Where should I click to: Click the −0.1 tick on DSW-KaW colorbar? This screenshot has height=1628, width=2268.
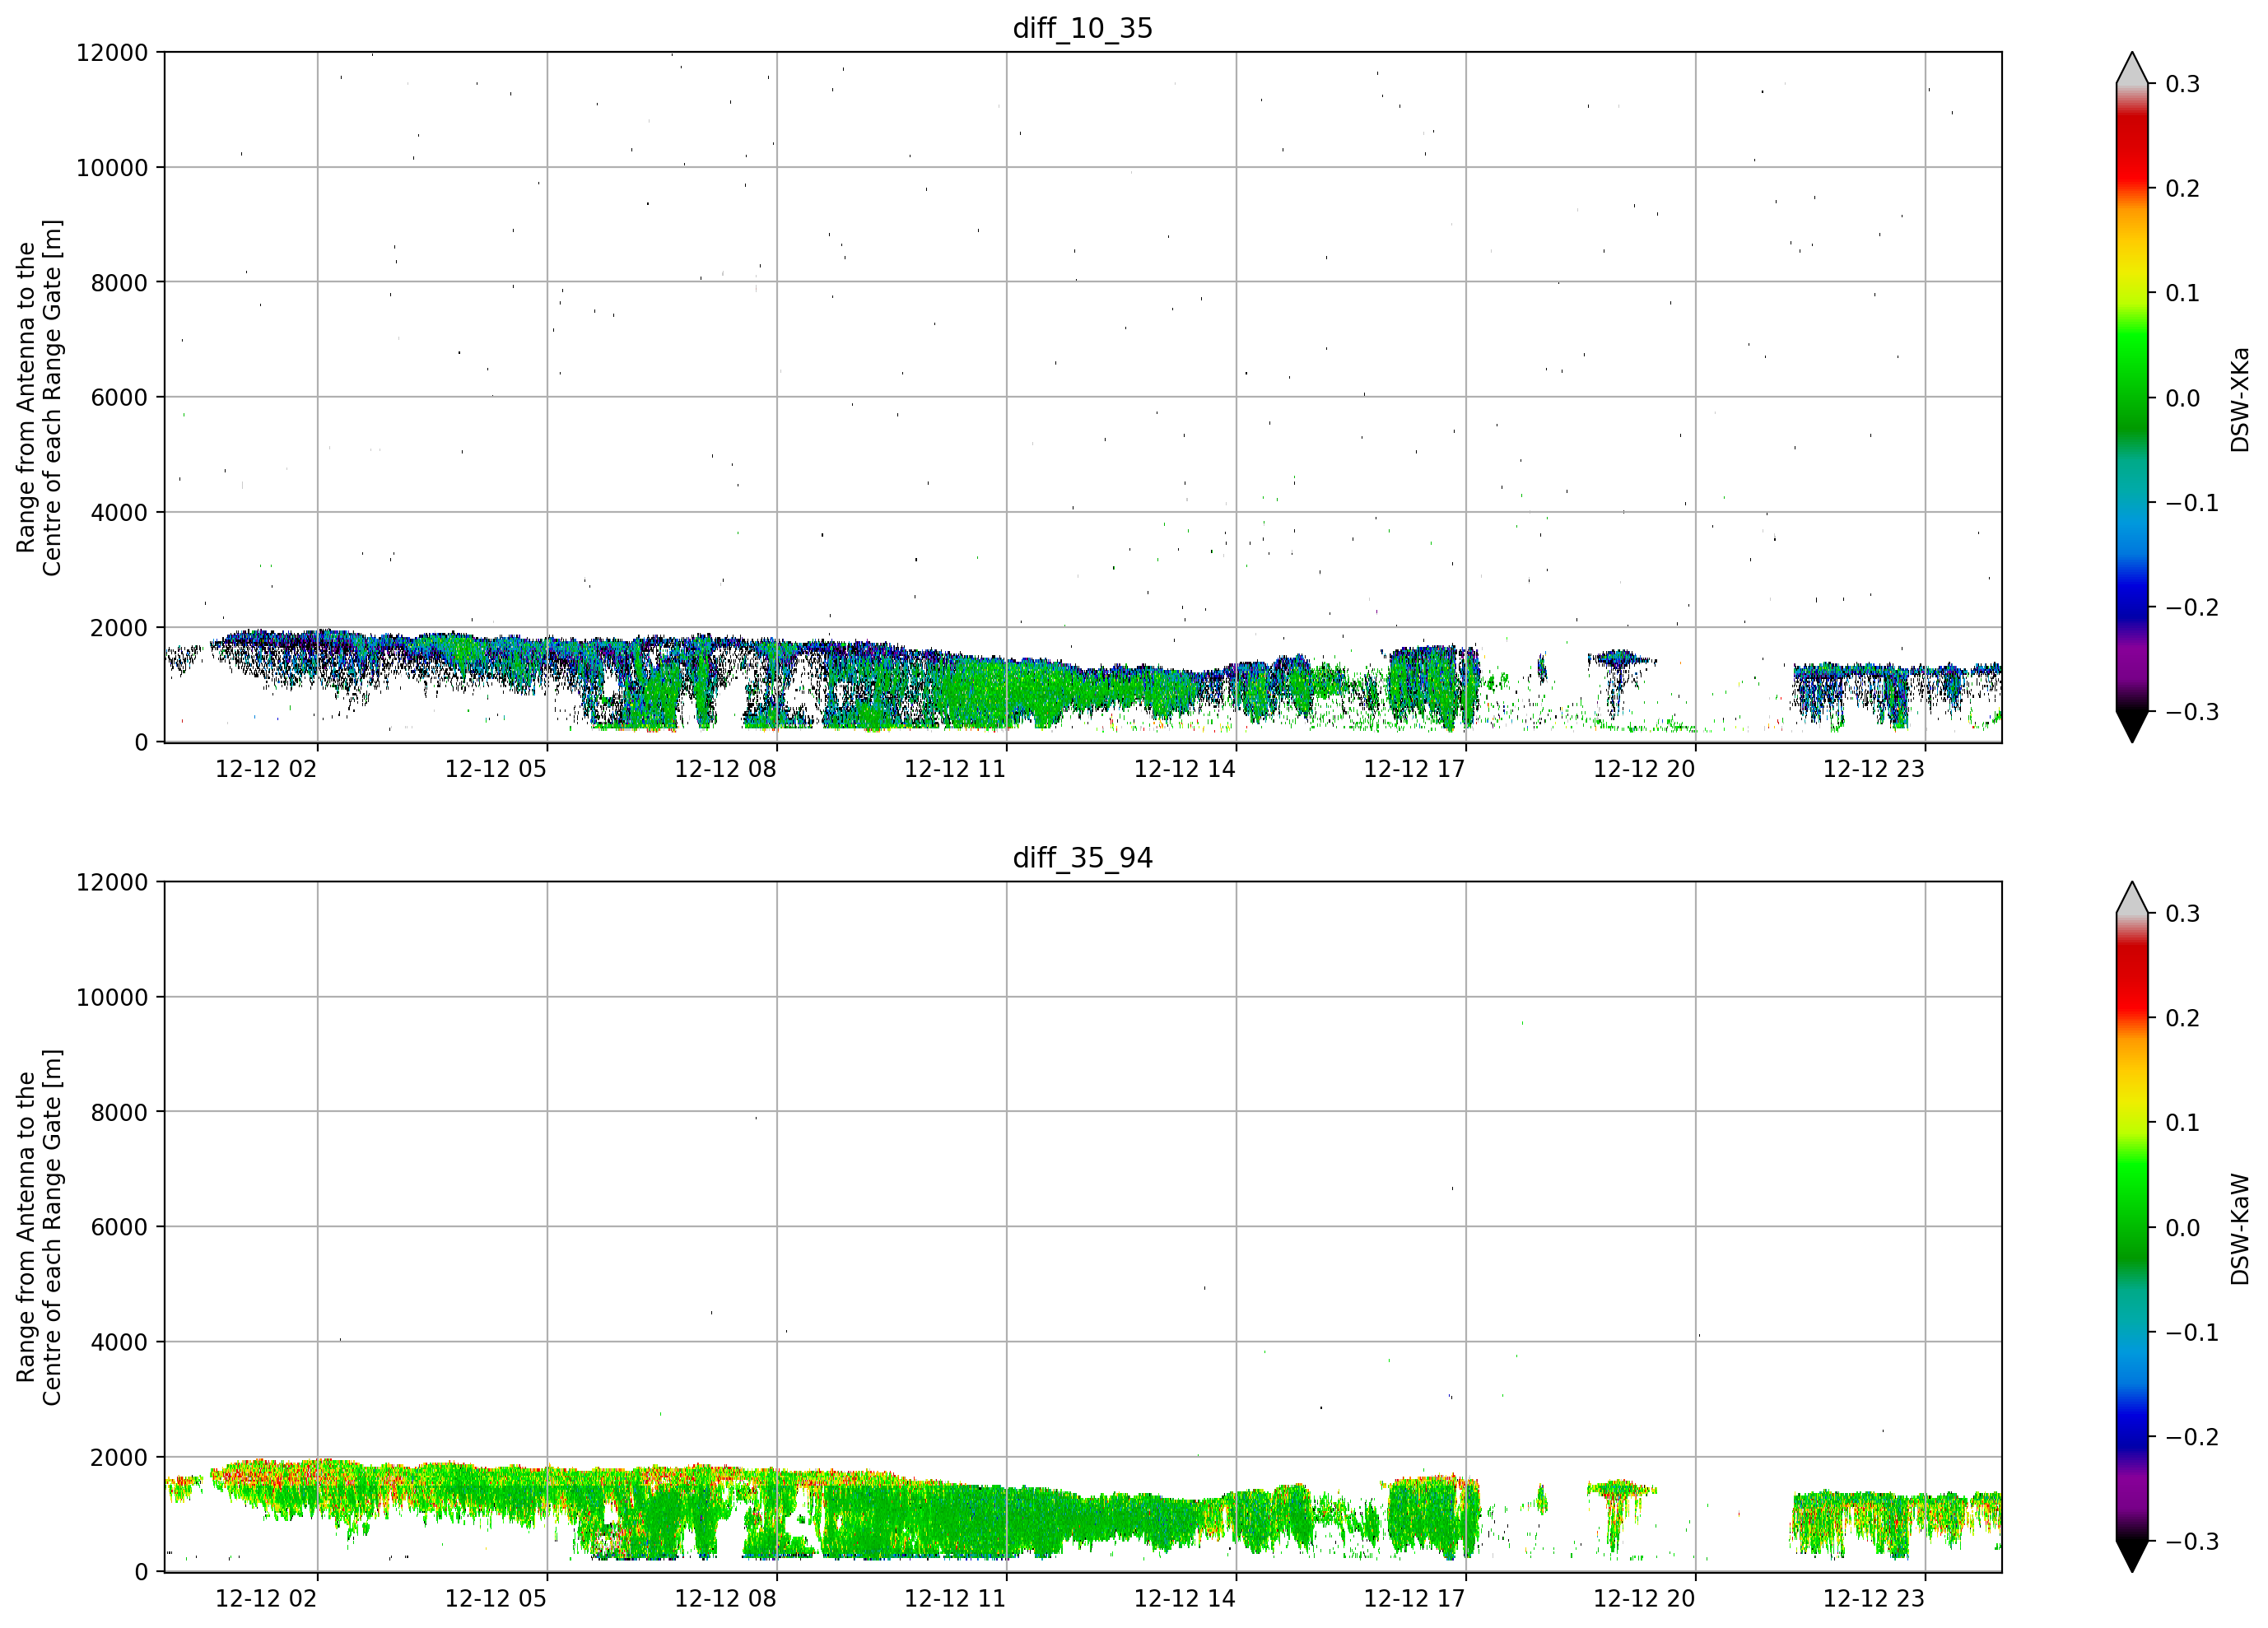pos(2192,1332)
